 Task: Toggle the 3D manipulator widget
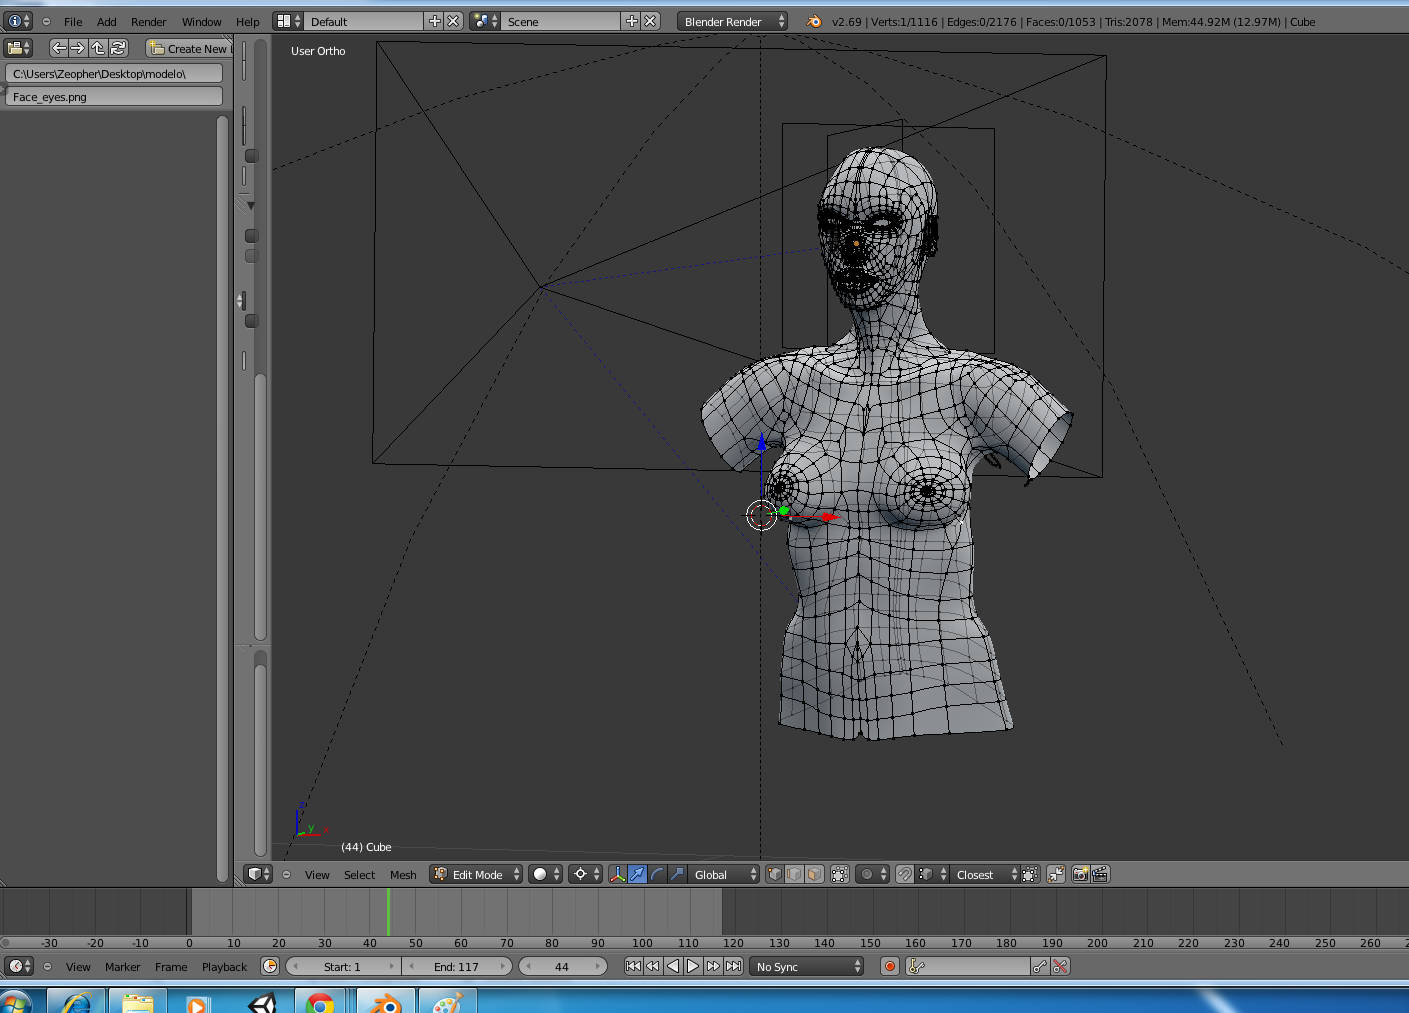[x=617, y=874]
